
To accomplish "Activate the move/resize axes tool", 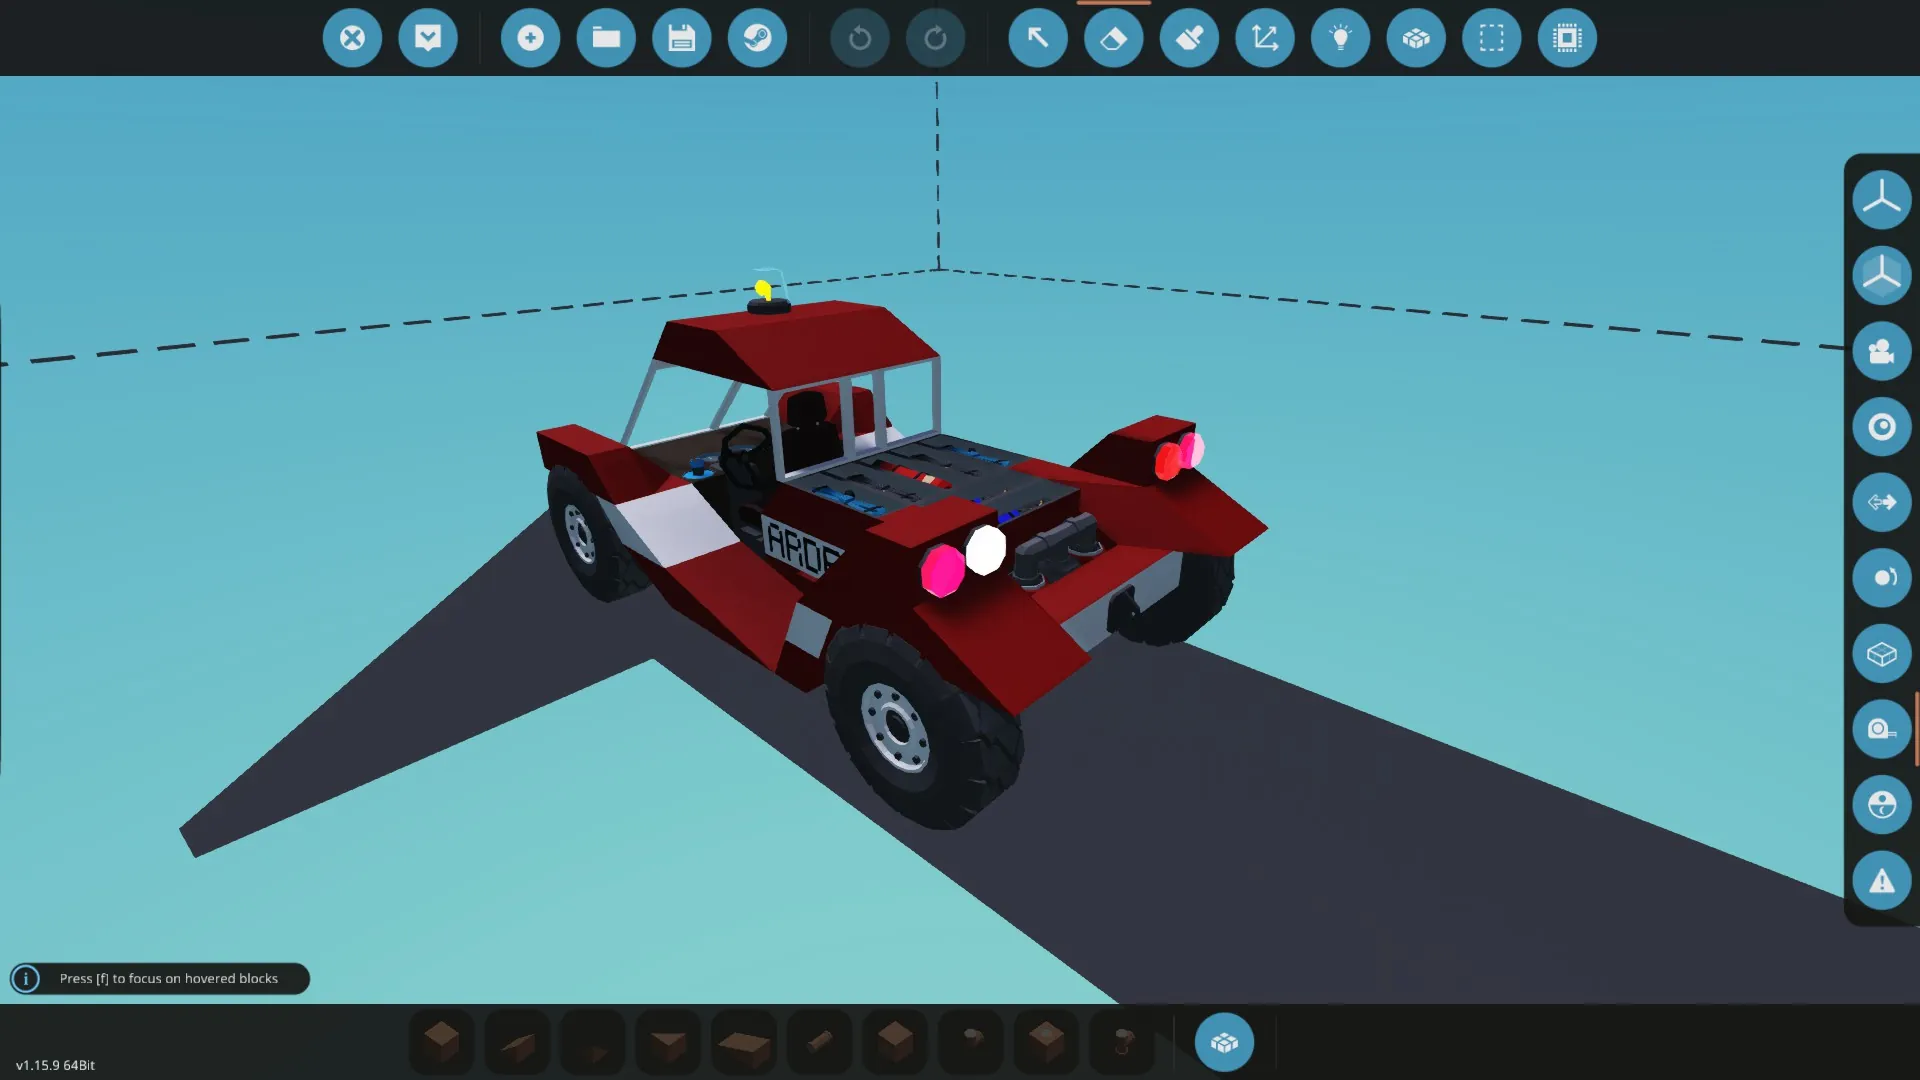I will tap(1265, 38).
